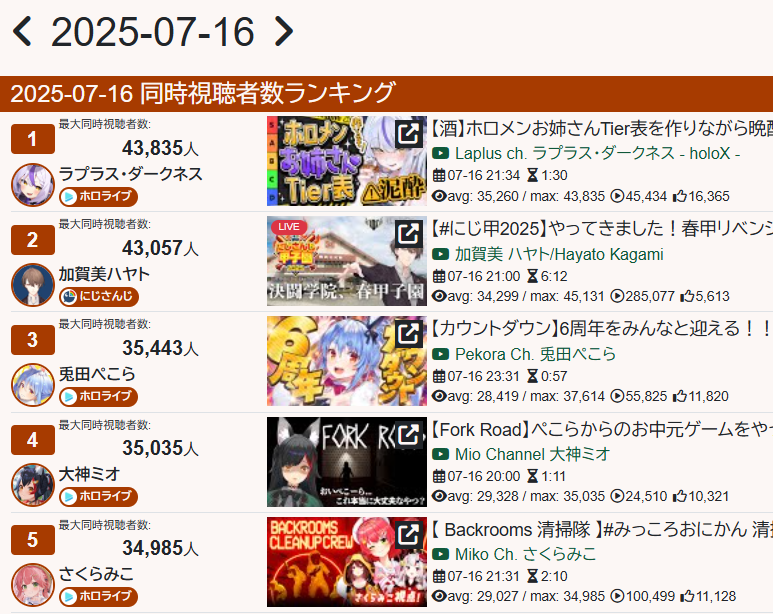
Task: Open Mio Channel 大神ミオ channel link
Action: pos(532,454)
